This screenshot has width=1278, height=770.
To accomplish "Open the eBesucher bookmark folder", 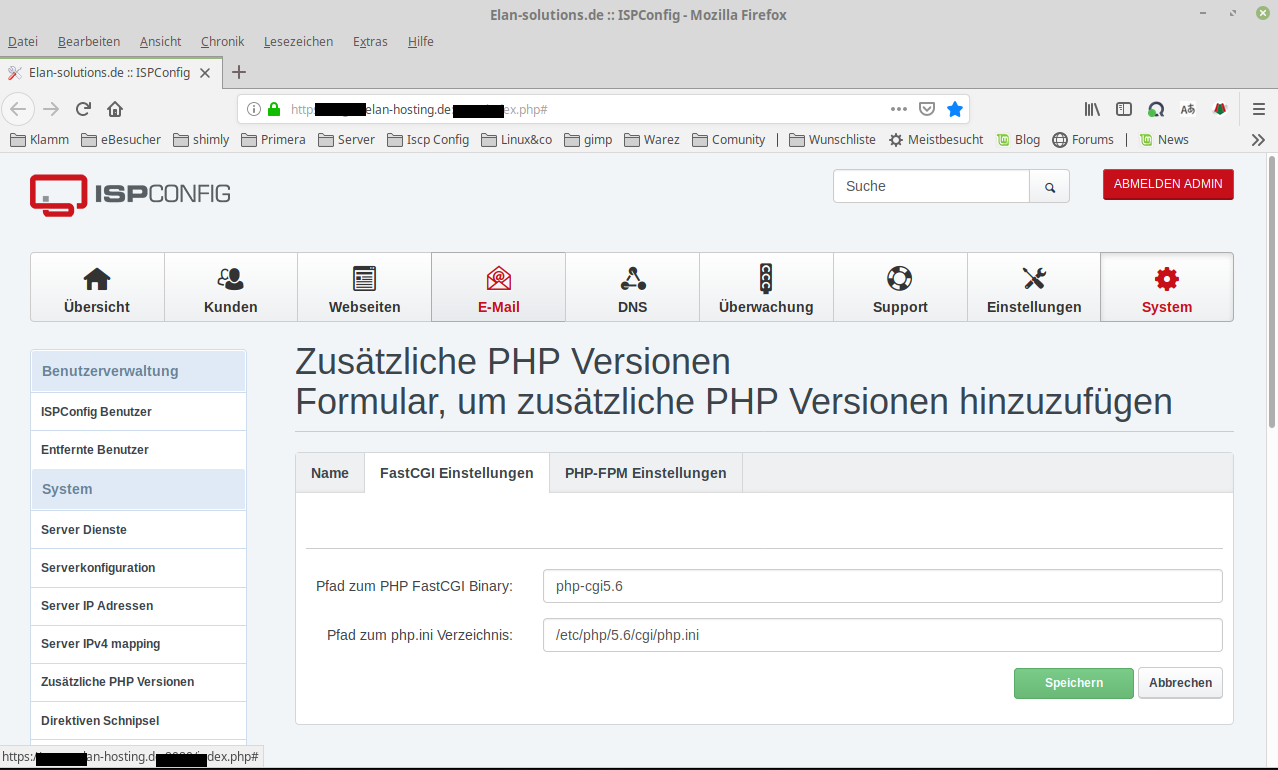I will [x=121, y=140].
